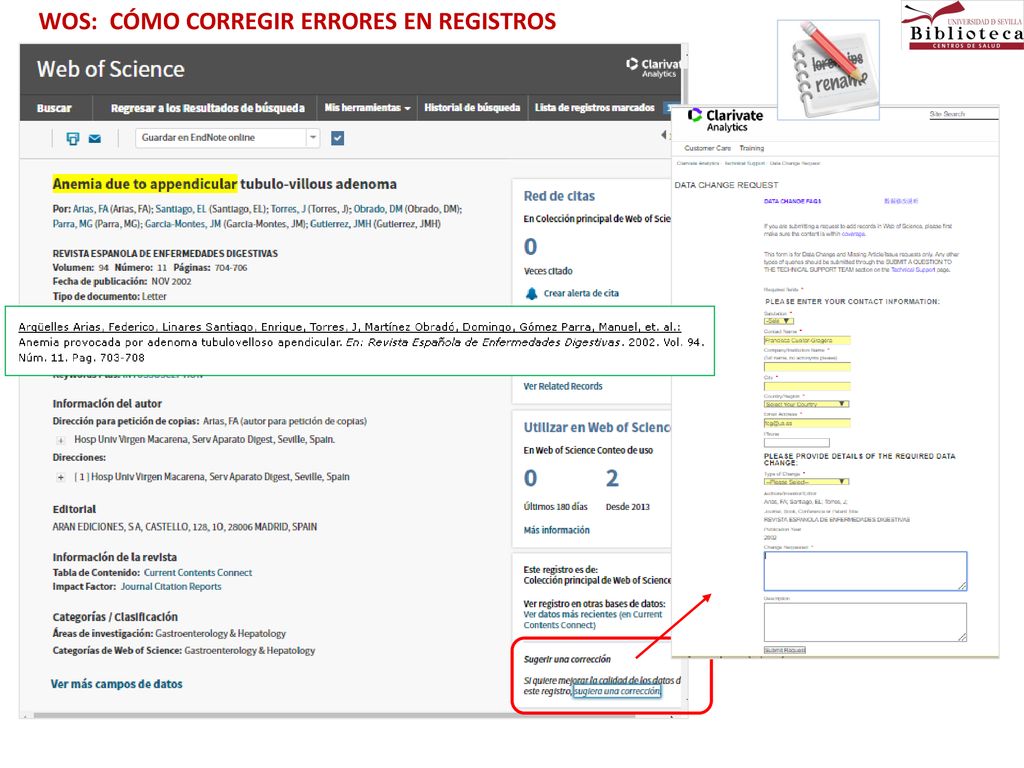Click author link Torres, J
The image size is (1024, 768).
[288, 209]
